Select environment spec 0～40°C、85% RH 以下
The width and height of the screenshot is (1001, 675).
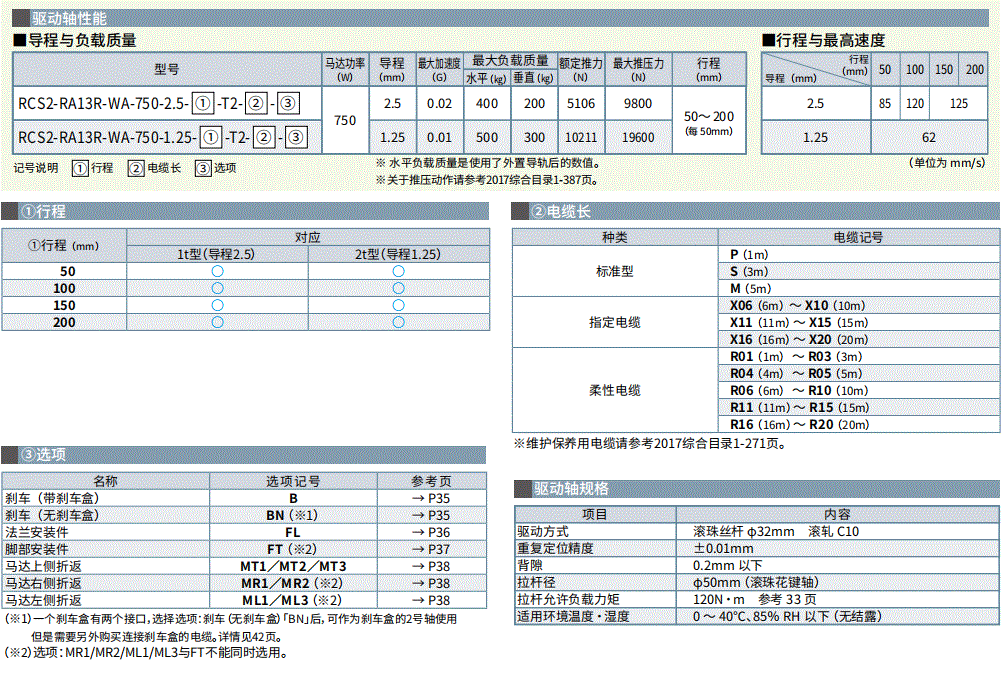coord(788,616)
